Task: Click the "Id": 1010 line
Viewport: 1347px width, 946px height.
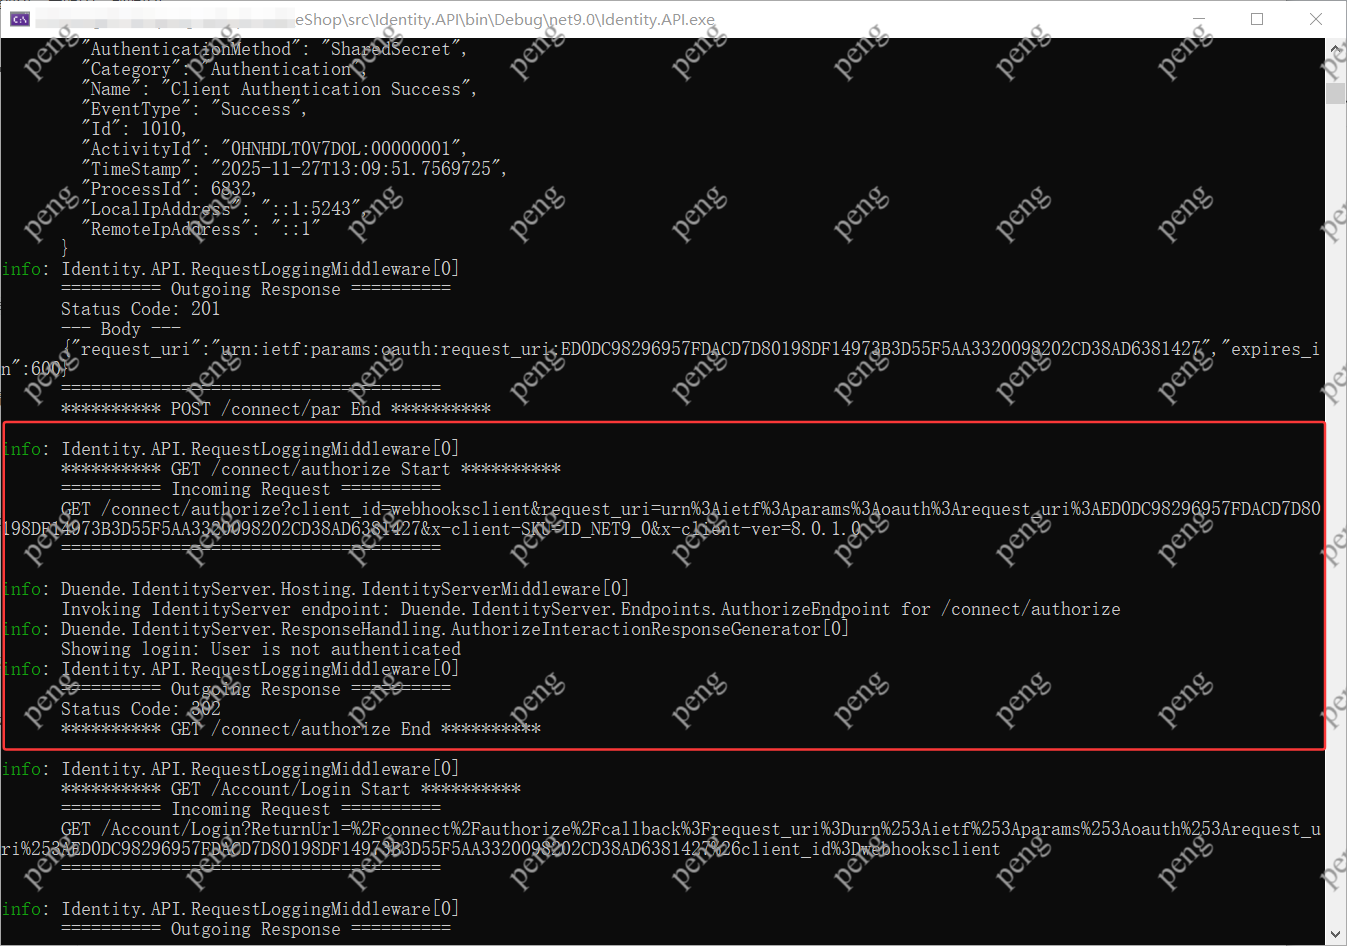Action: [134, 129]
